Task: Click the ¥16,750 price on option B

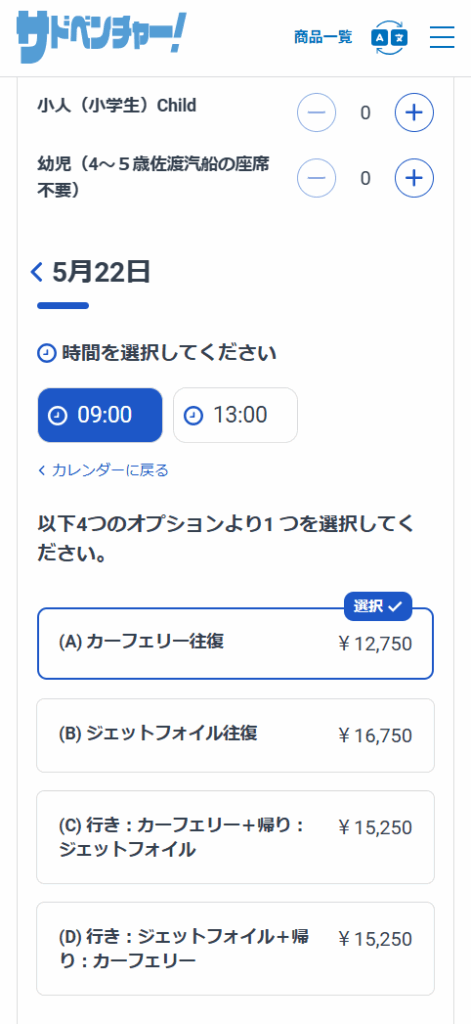Action: point(375,736)
